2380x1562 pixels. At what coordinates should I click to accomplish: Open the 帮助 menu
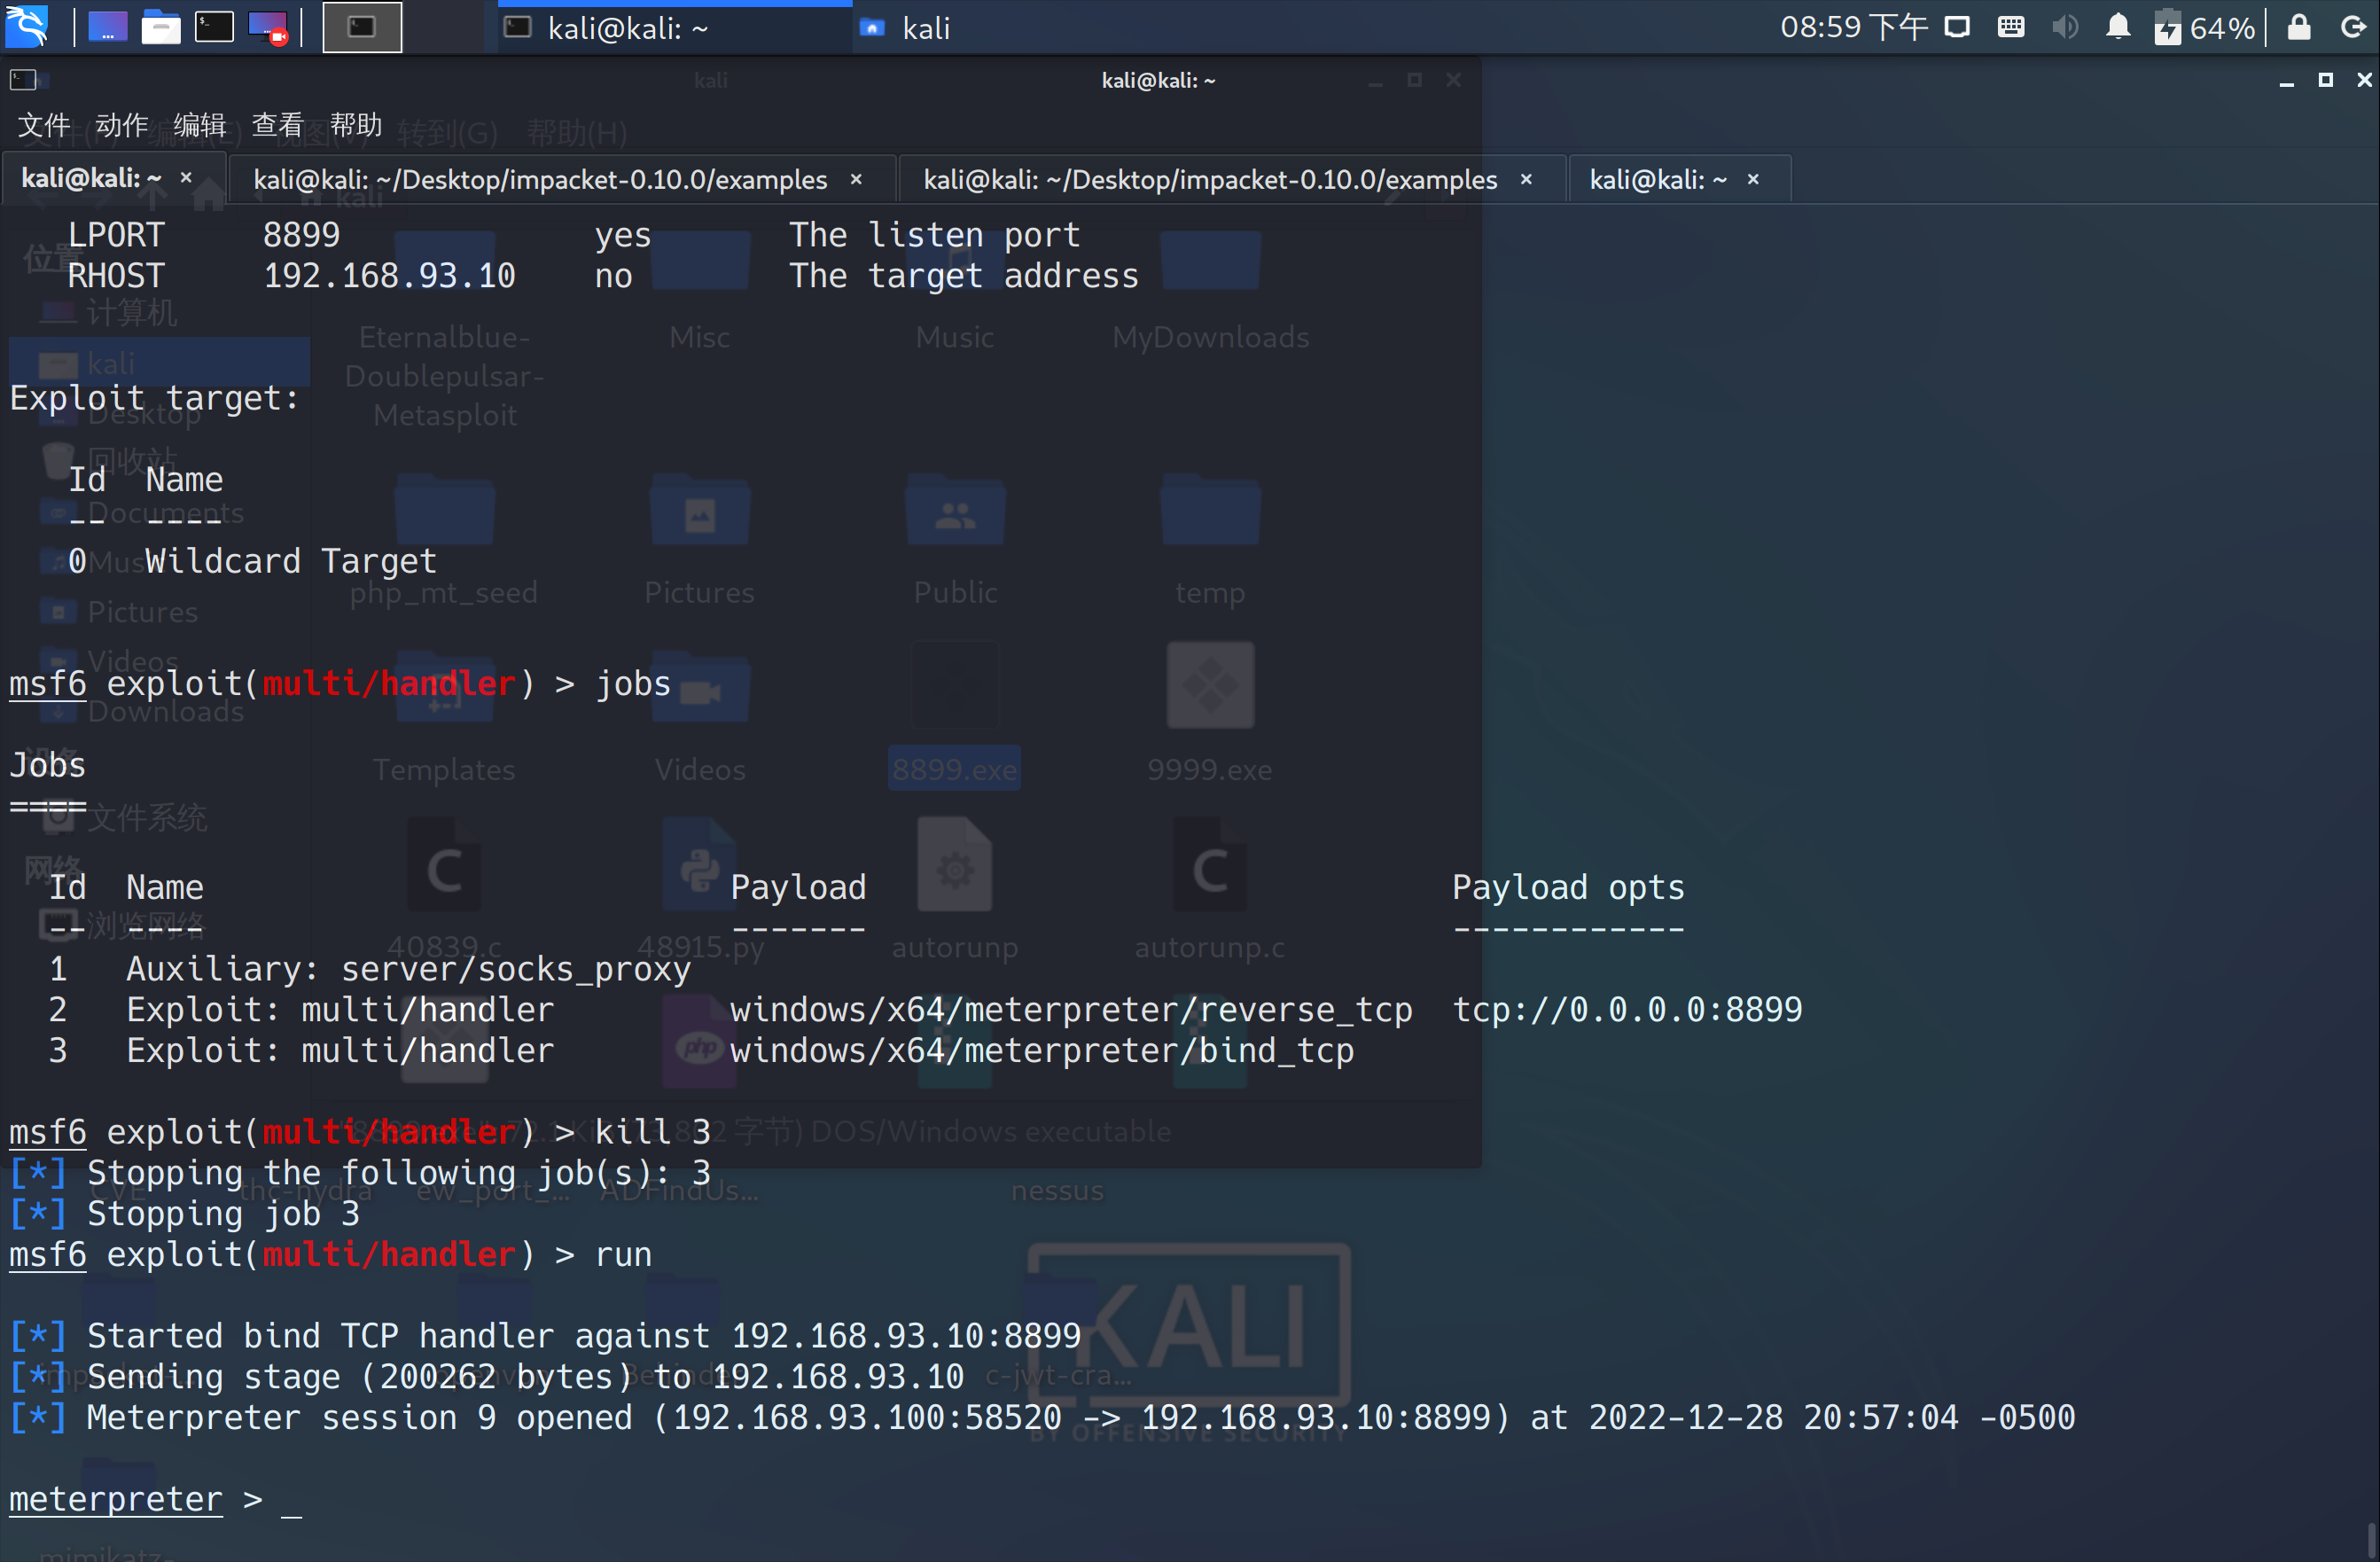(x=356, y=125)
